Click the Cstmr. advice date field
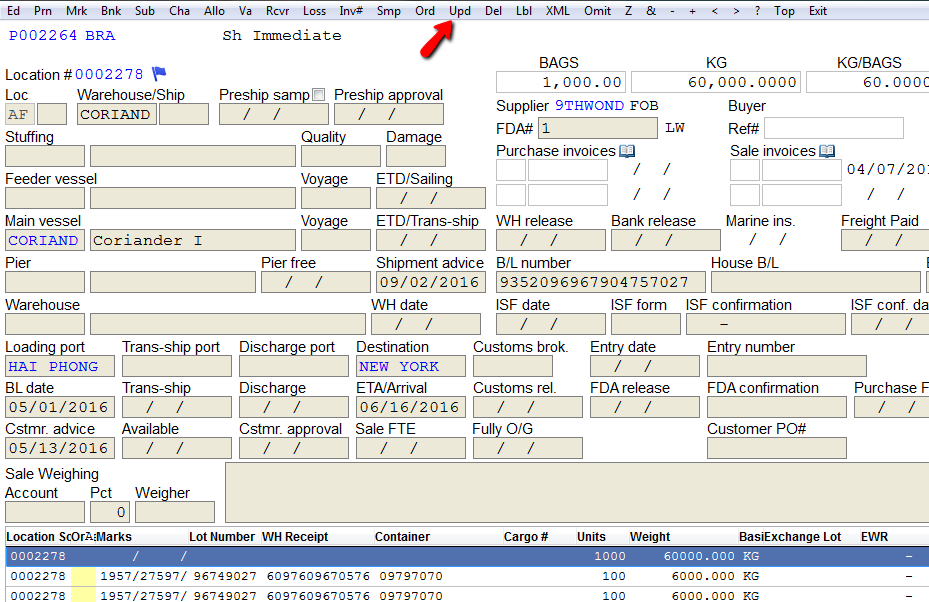Image resolution: width=929 pixels, height=602 pixels. 60,448
